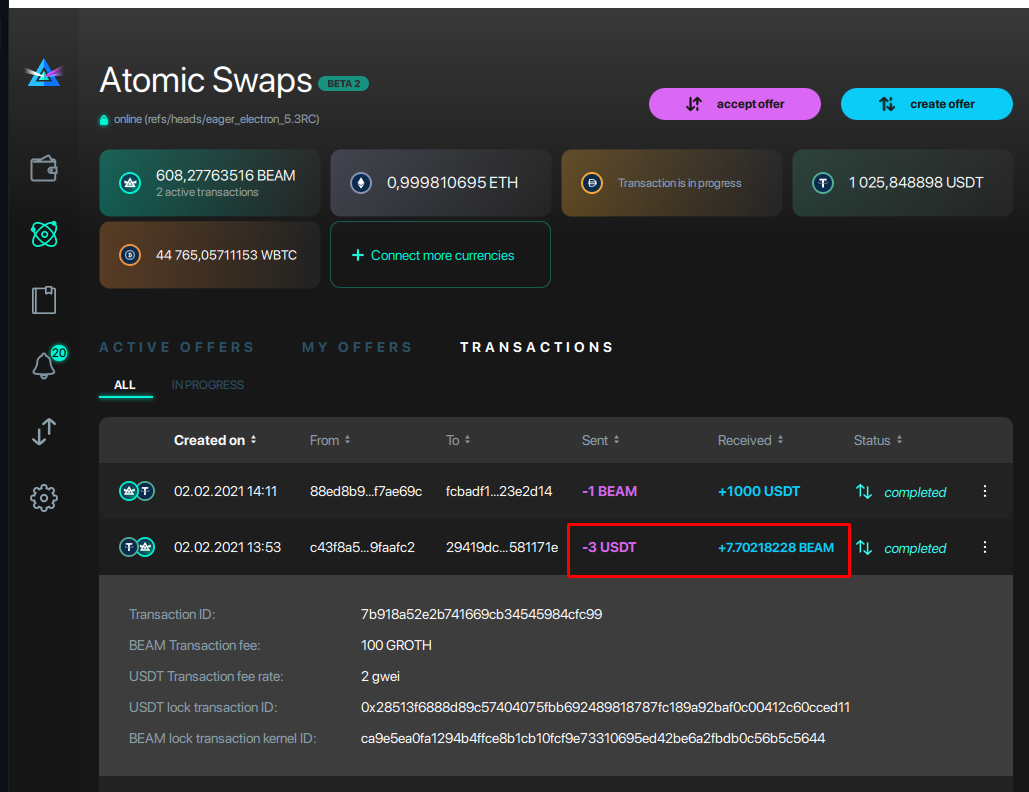Click the Beam logo at the sidebar top
This screenshot has height=792, width=1029.
(x=44, y=72)
